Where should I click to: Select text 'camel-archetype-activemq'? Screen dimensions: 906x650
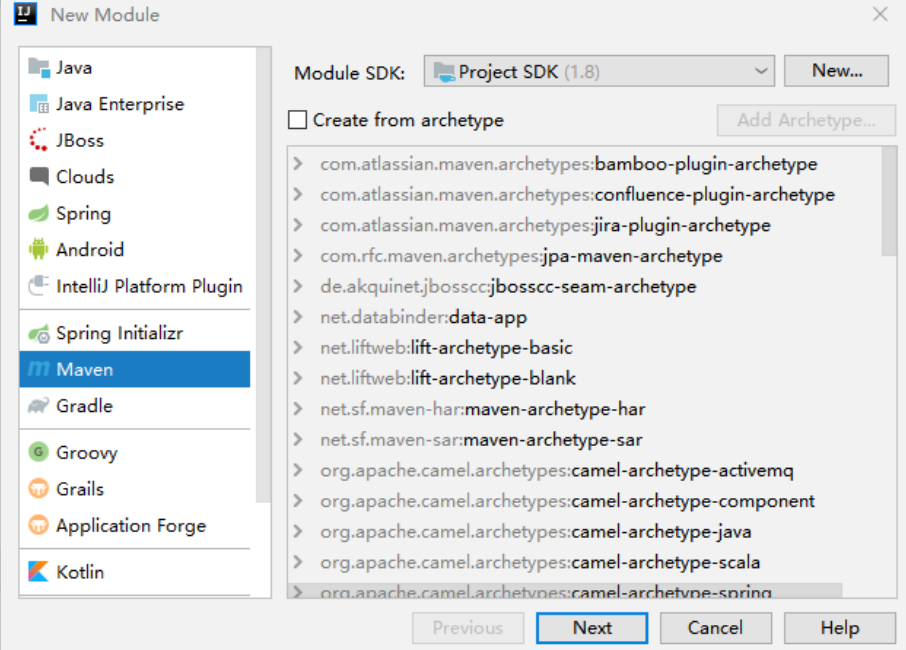pyautogui.click(x=682, y=470)
